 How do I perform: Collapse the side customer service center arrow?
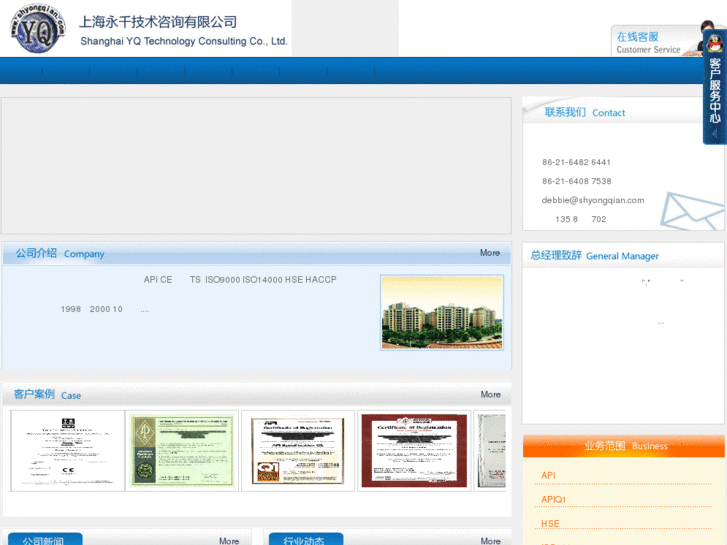tap(715, 134)
